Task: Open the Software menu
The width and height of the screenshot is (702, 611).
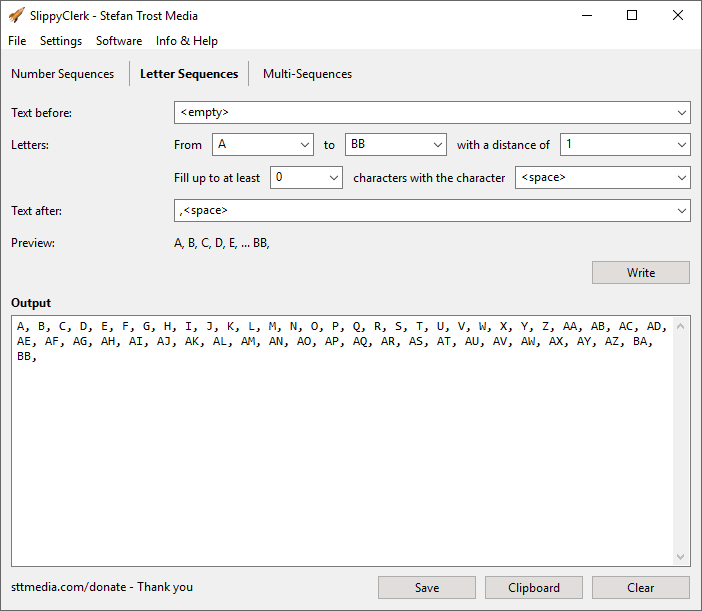Action: click(x=119, y=41)
